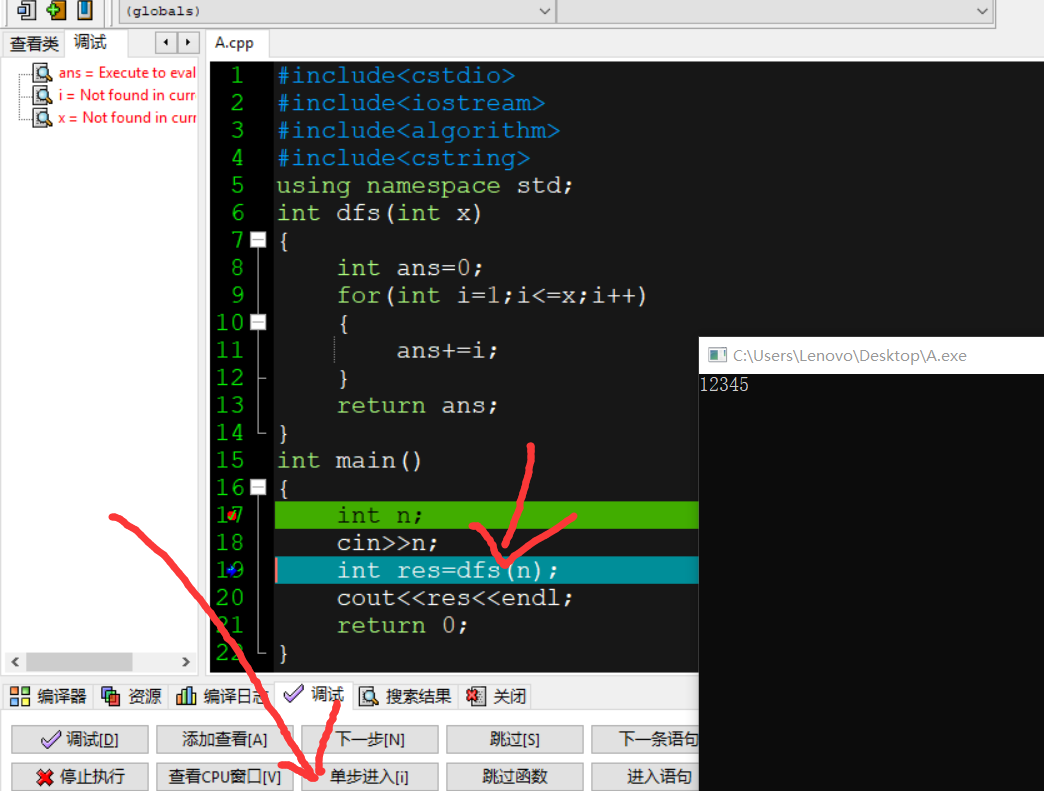This screenshot has width=1044, height=791.
Task: Click the right tab scroll arrow
Action: click(x=188, y=43)
